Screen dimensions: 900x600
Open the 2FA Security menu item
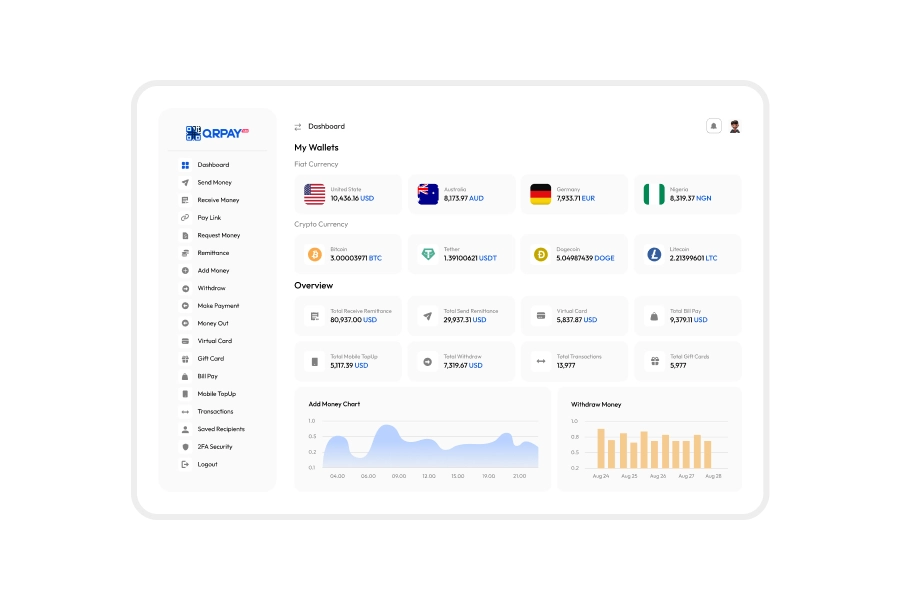pyautogui.click(x=214, y=447)
